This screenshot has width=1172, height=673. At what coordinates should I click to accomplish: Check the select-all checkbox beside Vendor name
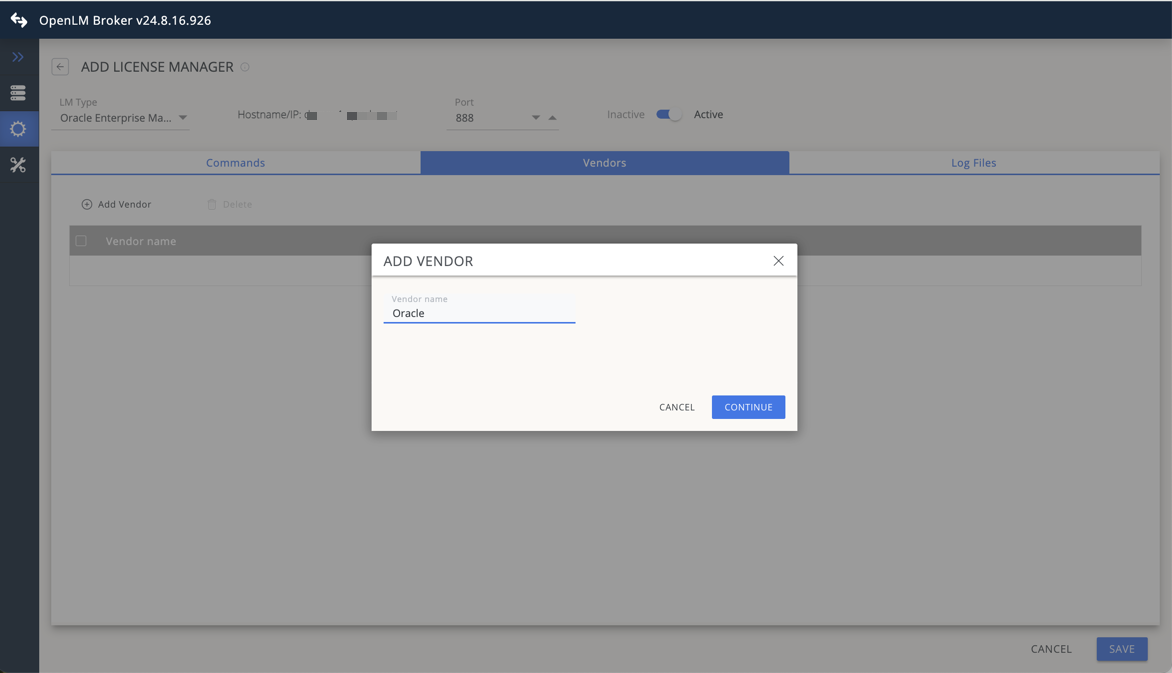tap(81, 241)
